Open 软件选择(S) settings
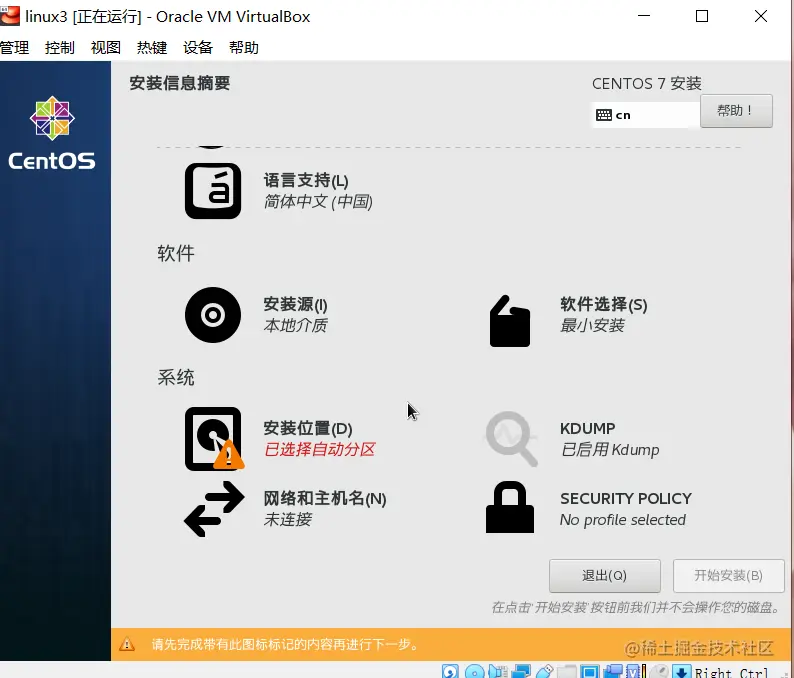794x678 pixels. coord(604,304)
